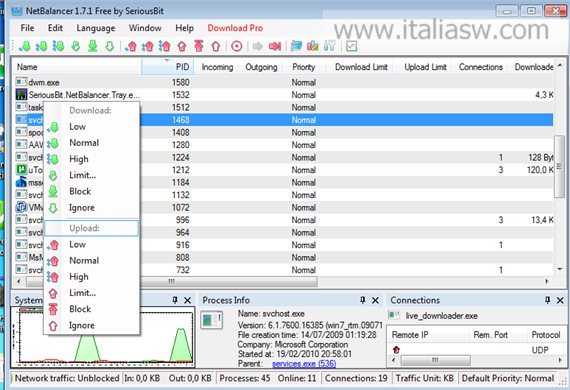Click the settings tools toolbar icon
570x390 pixels.
click(x=329, y=46)
